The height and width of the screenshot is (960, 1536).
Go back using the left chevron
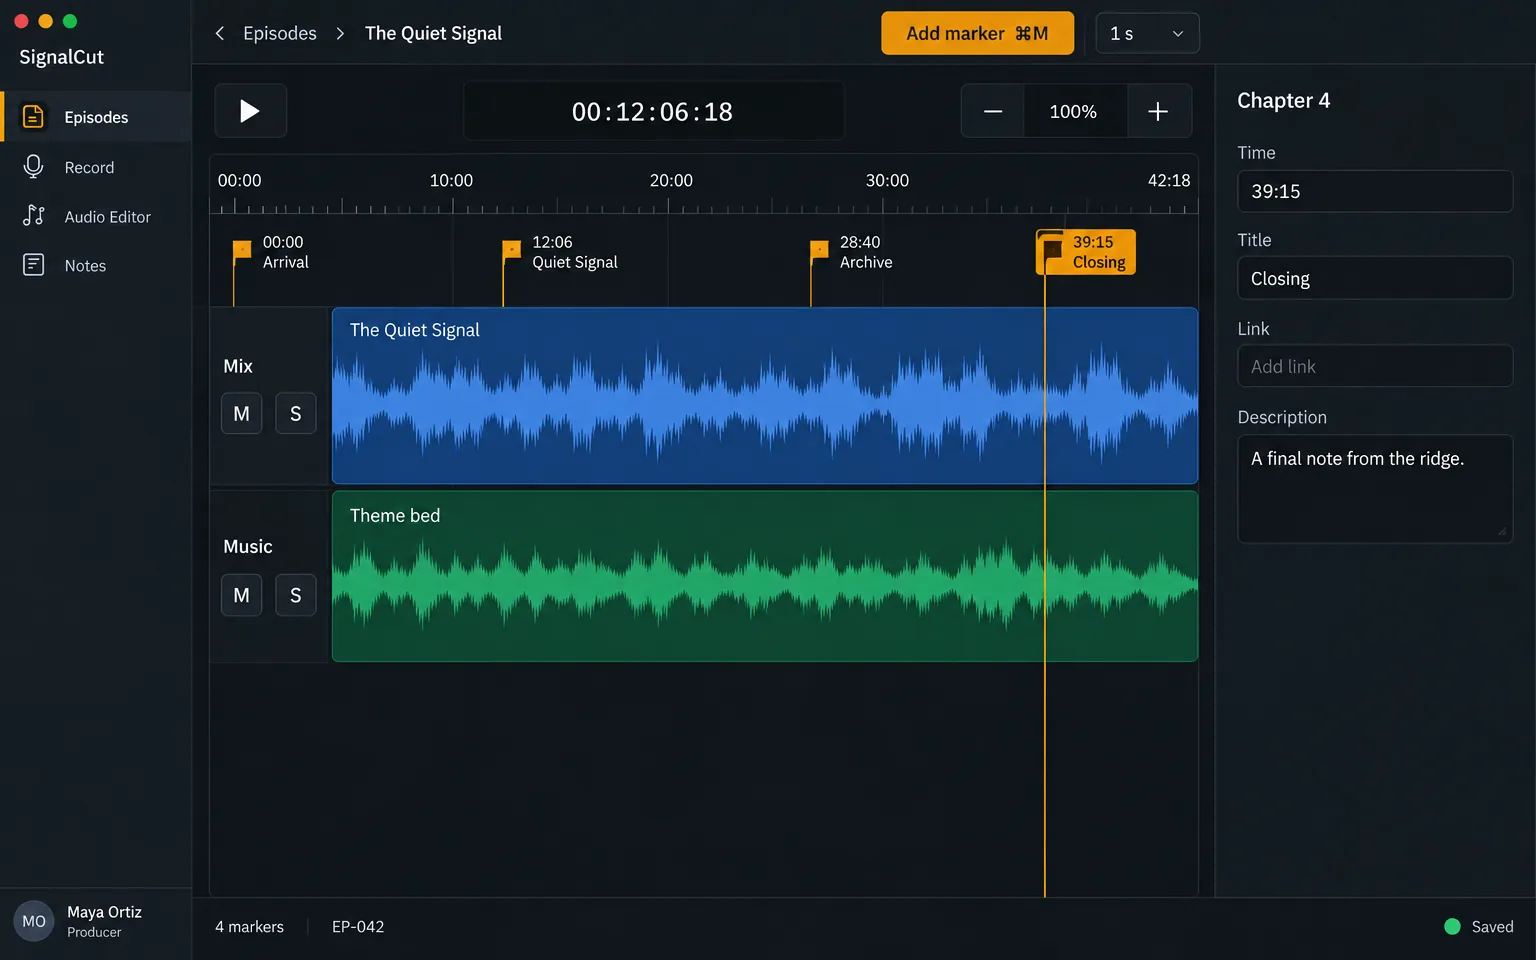point(220,33)
